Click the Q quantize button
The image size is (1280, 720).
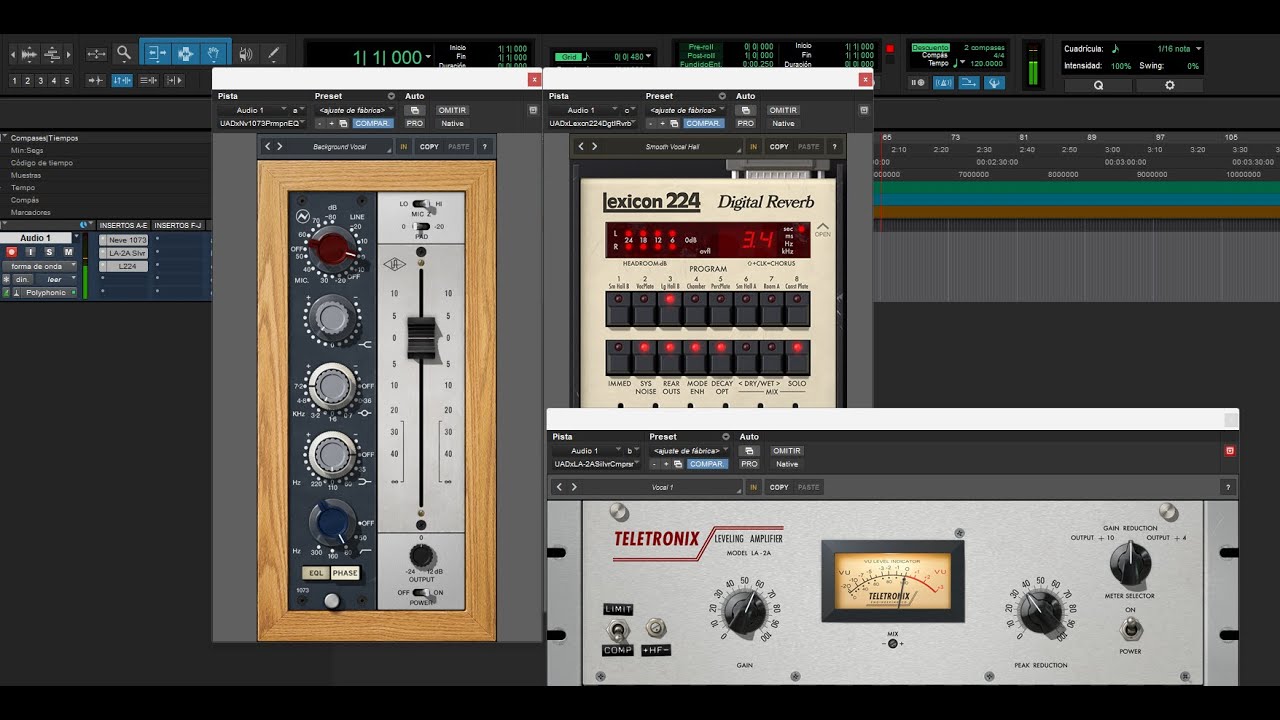[1098, 85]
